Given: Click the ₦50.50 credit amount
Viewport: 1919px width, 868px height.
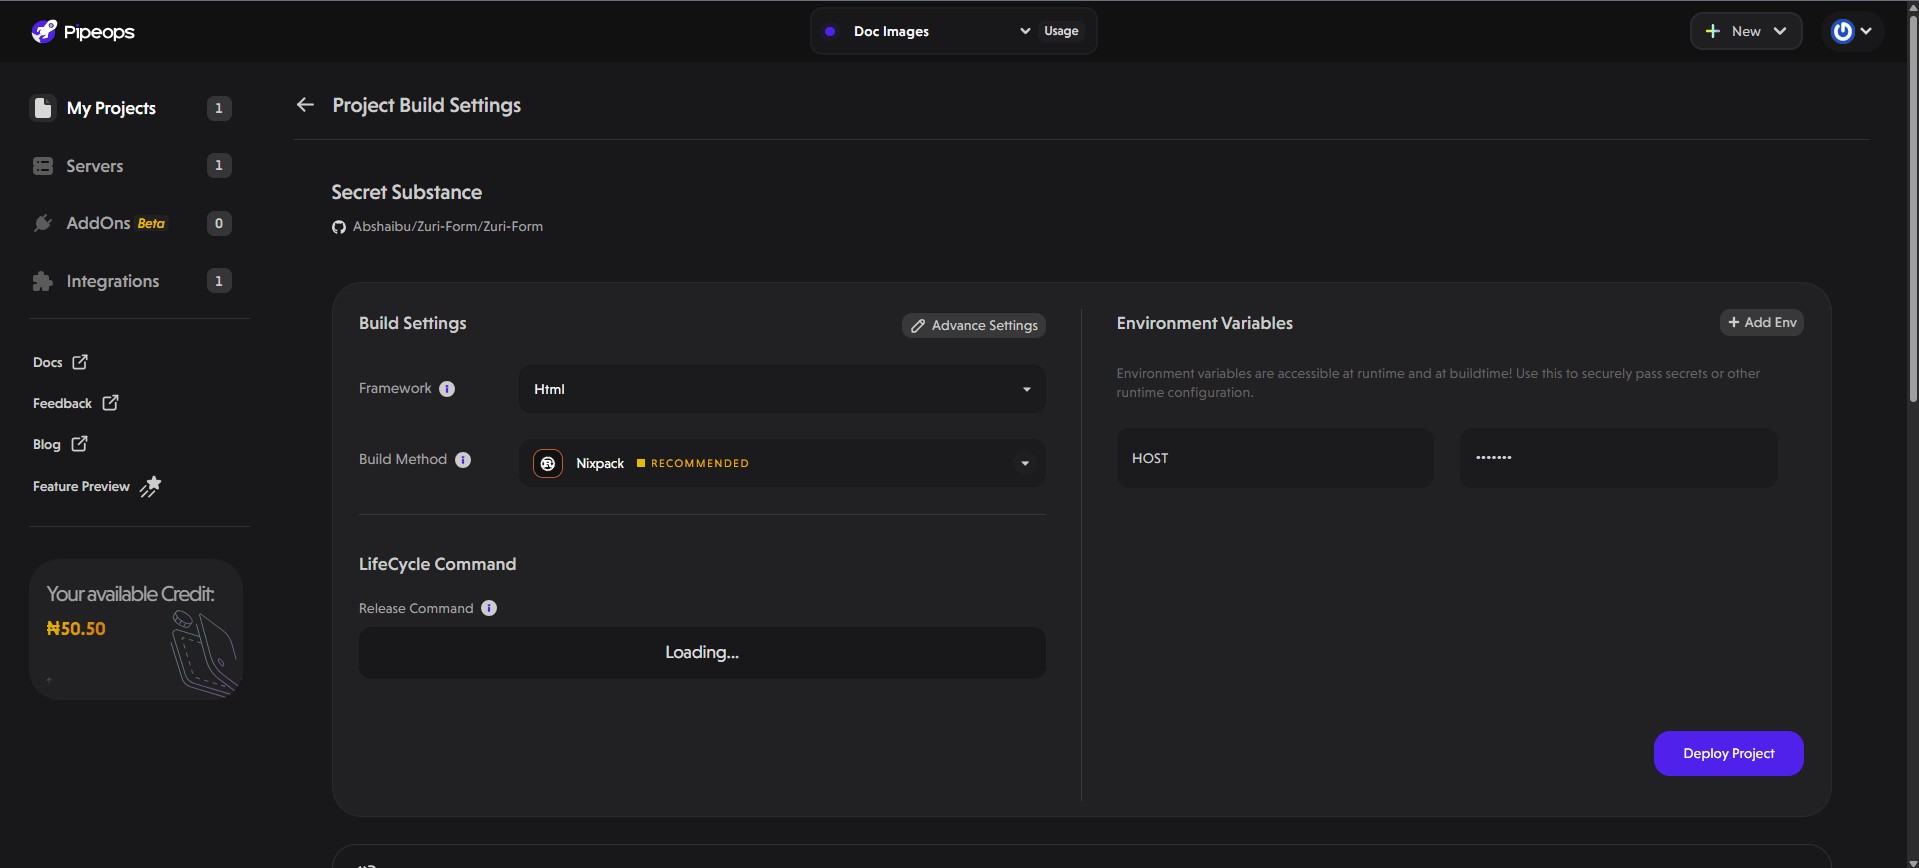Looking at the screenshot, I should tap(76, 629).
